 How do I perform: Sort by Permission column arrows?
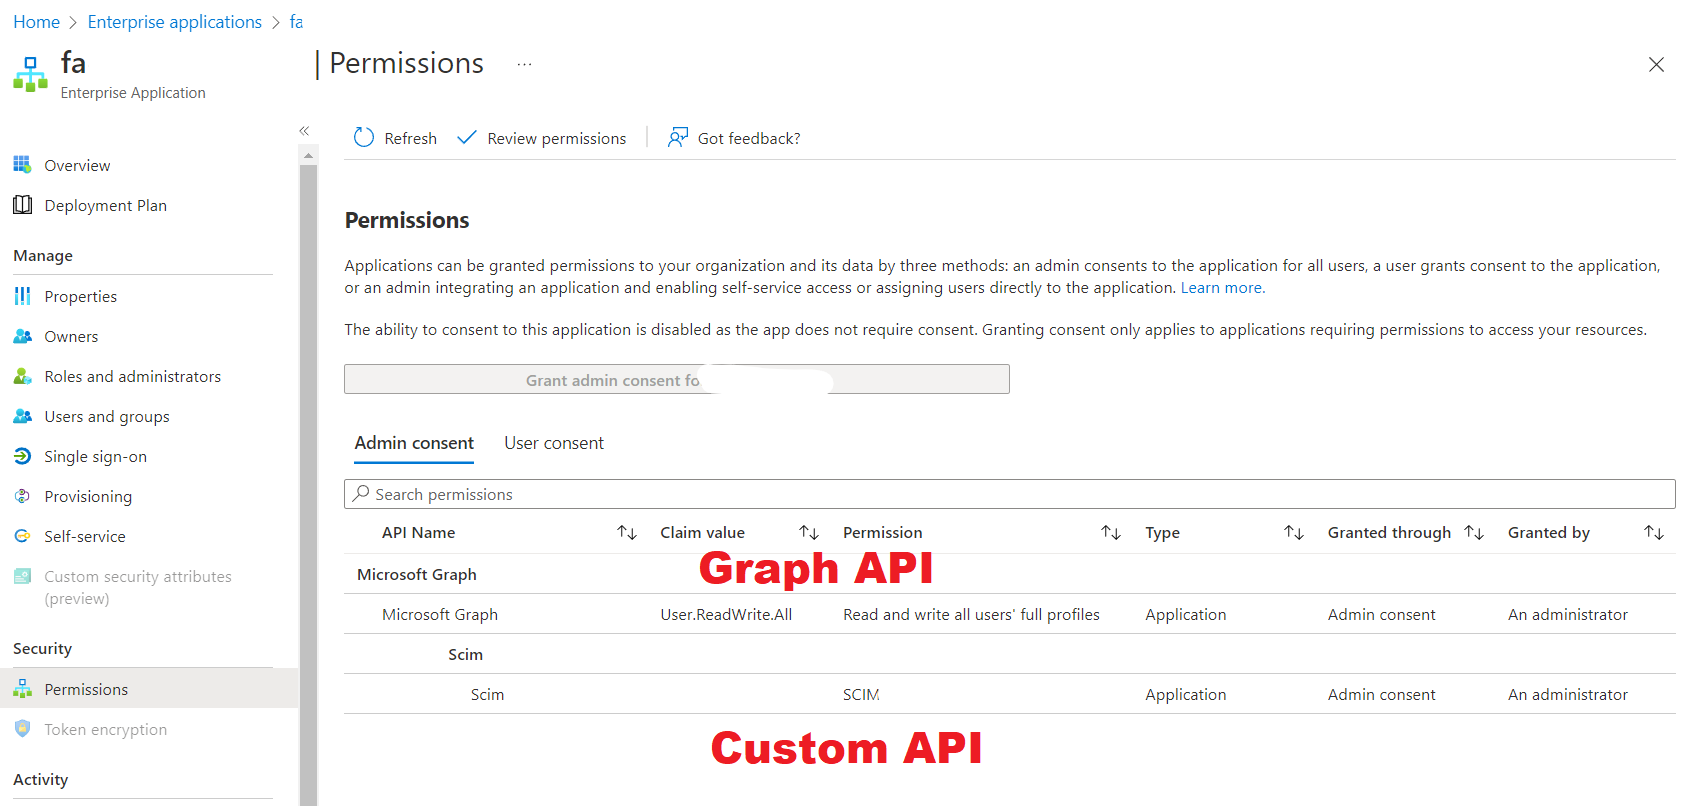(x=1111, y=532)
